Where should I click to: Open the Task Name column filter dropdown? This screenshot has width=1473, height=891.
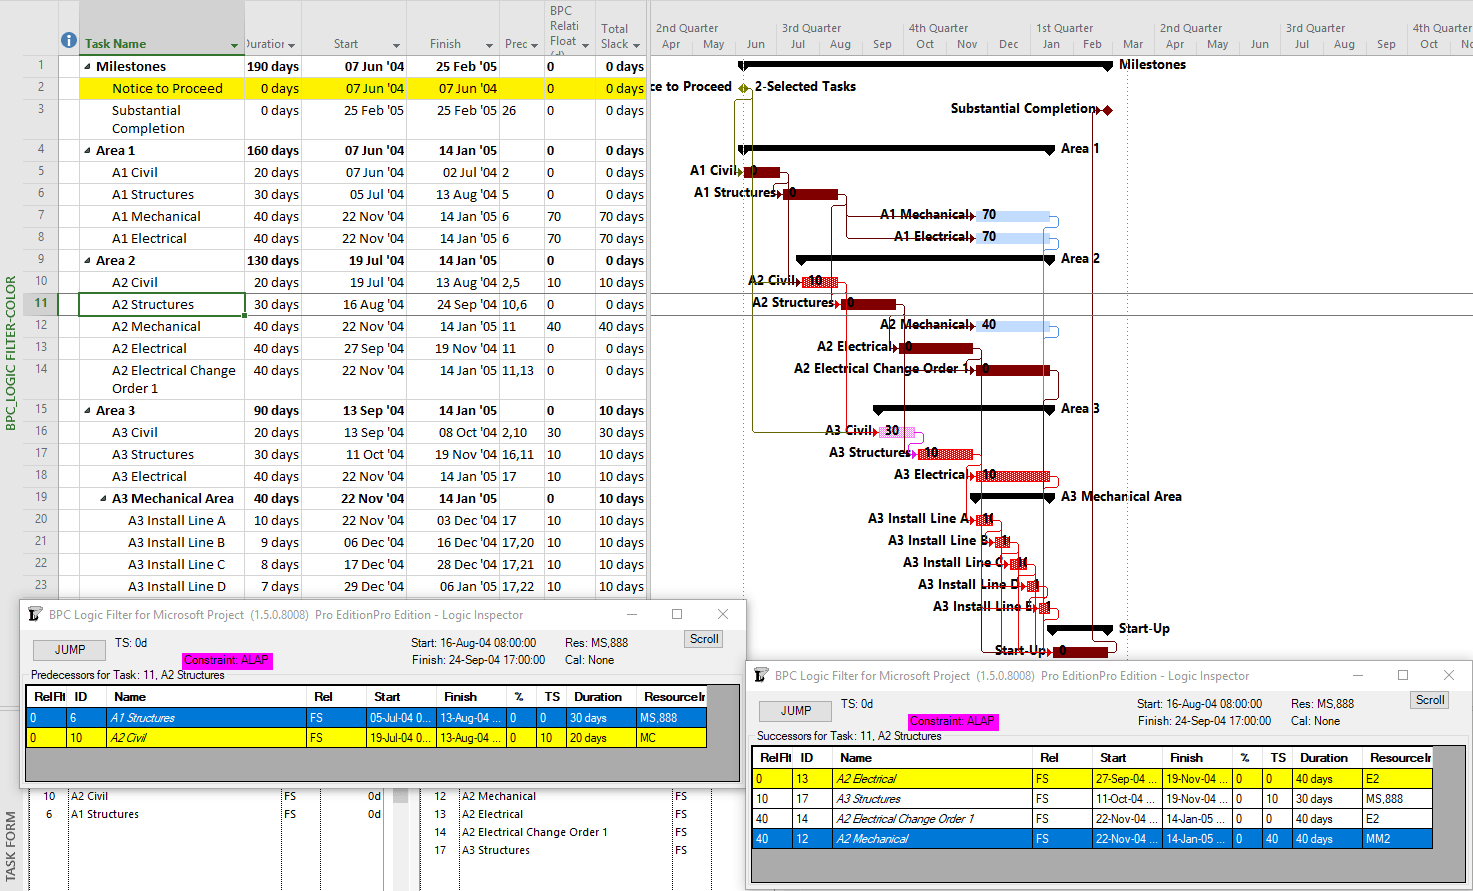[233, 45]
